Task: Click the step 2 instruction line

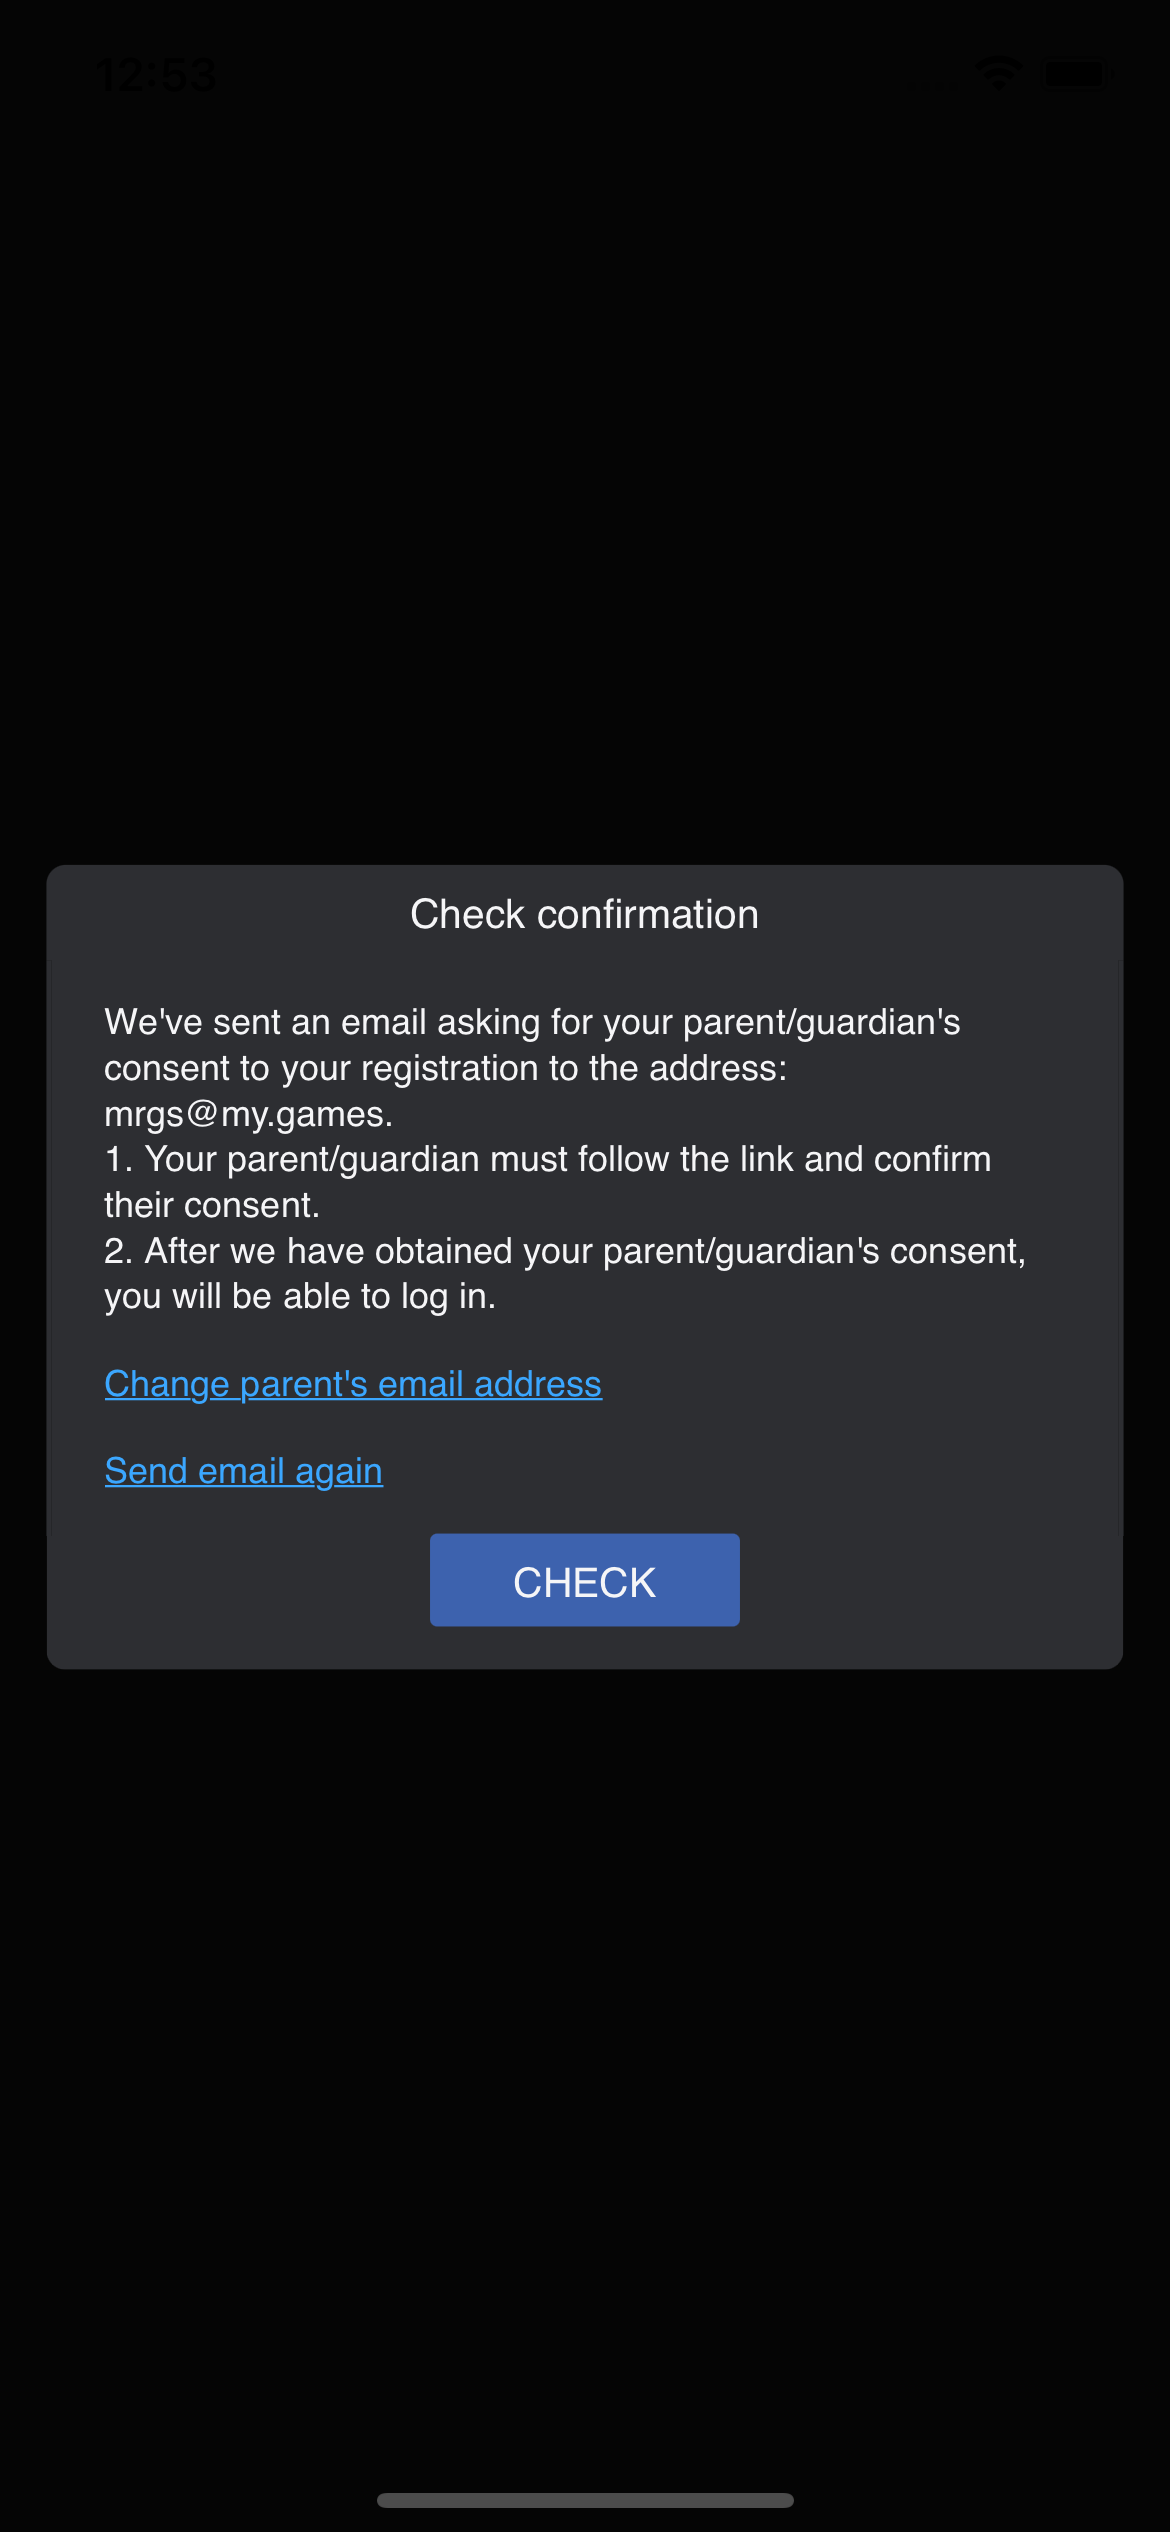Action: pyautogui.click(x=565, y=1251)
